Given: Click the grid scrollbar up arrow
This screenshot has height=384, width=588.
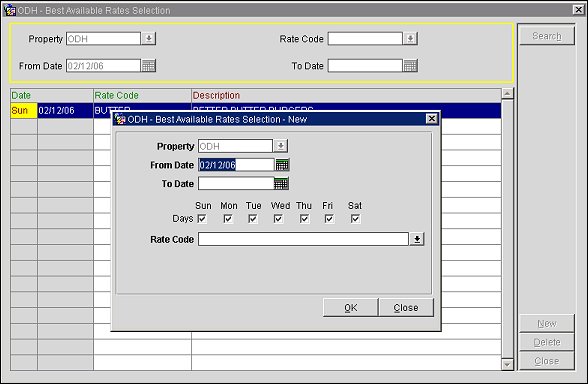Looking at the screenshot, I should (x=507, y=93).
